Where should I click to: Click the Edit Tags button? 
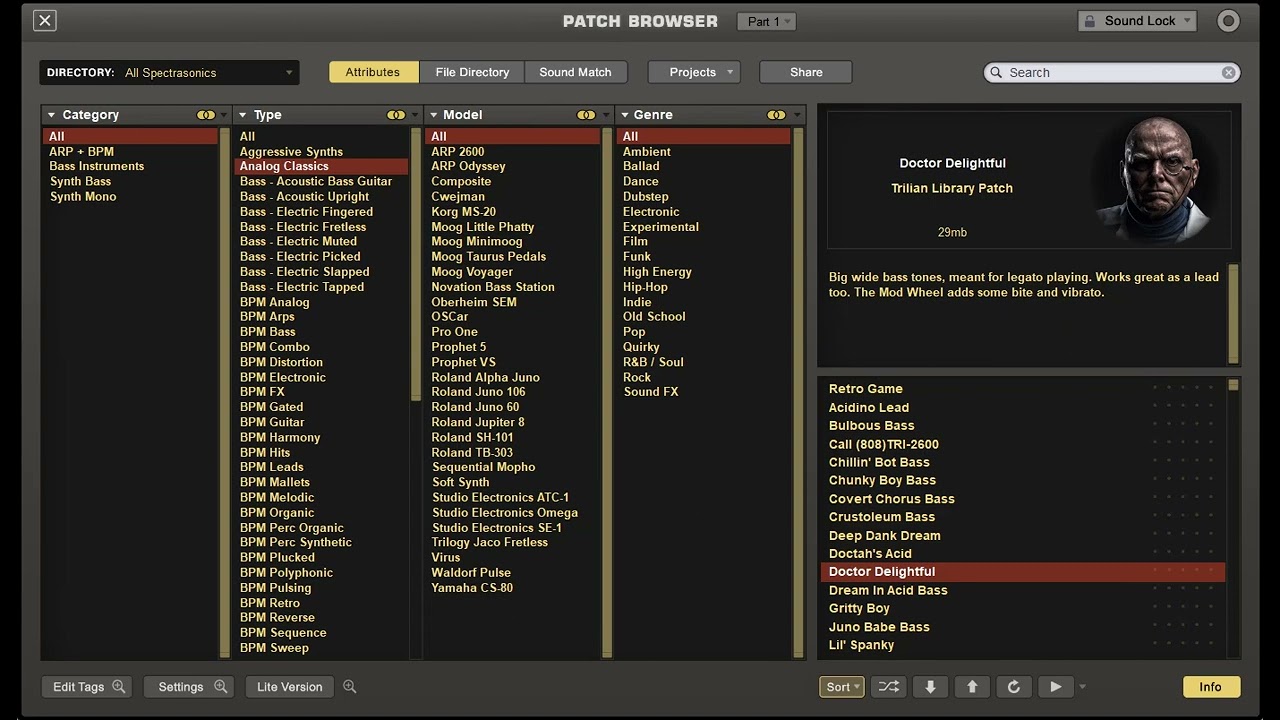tap(87, 687)
